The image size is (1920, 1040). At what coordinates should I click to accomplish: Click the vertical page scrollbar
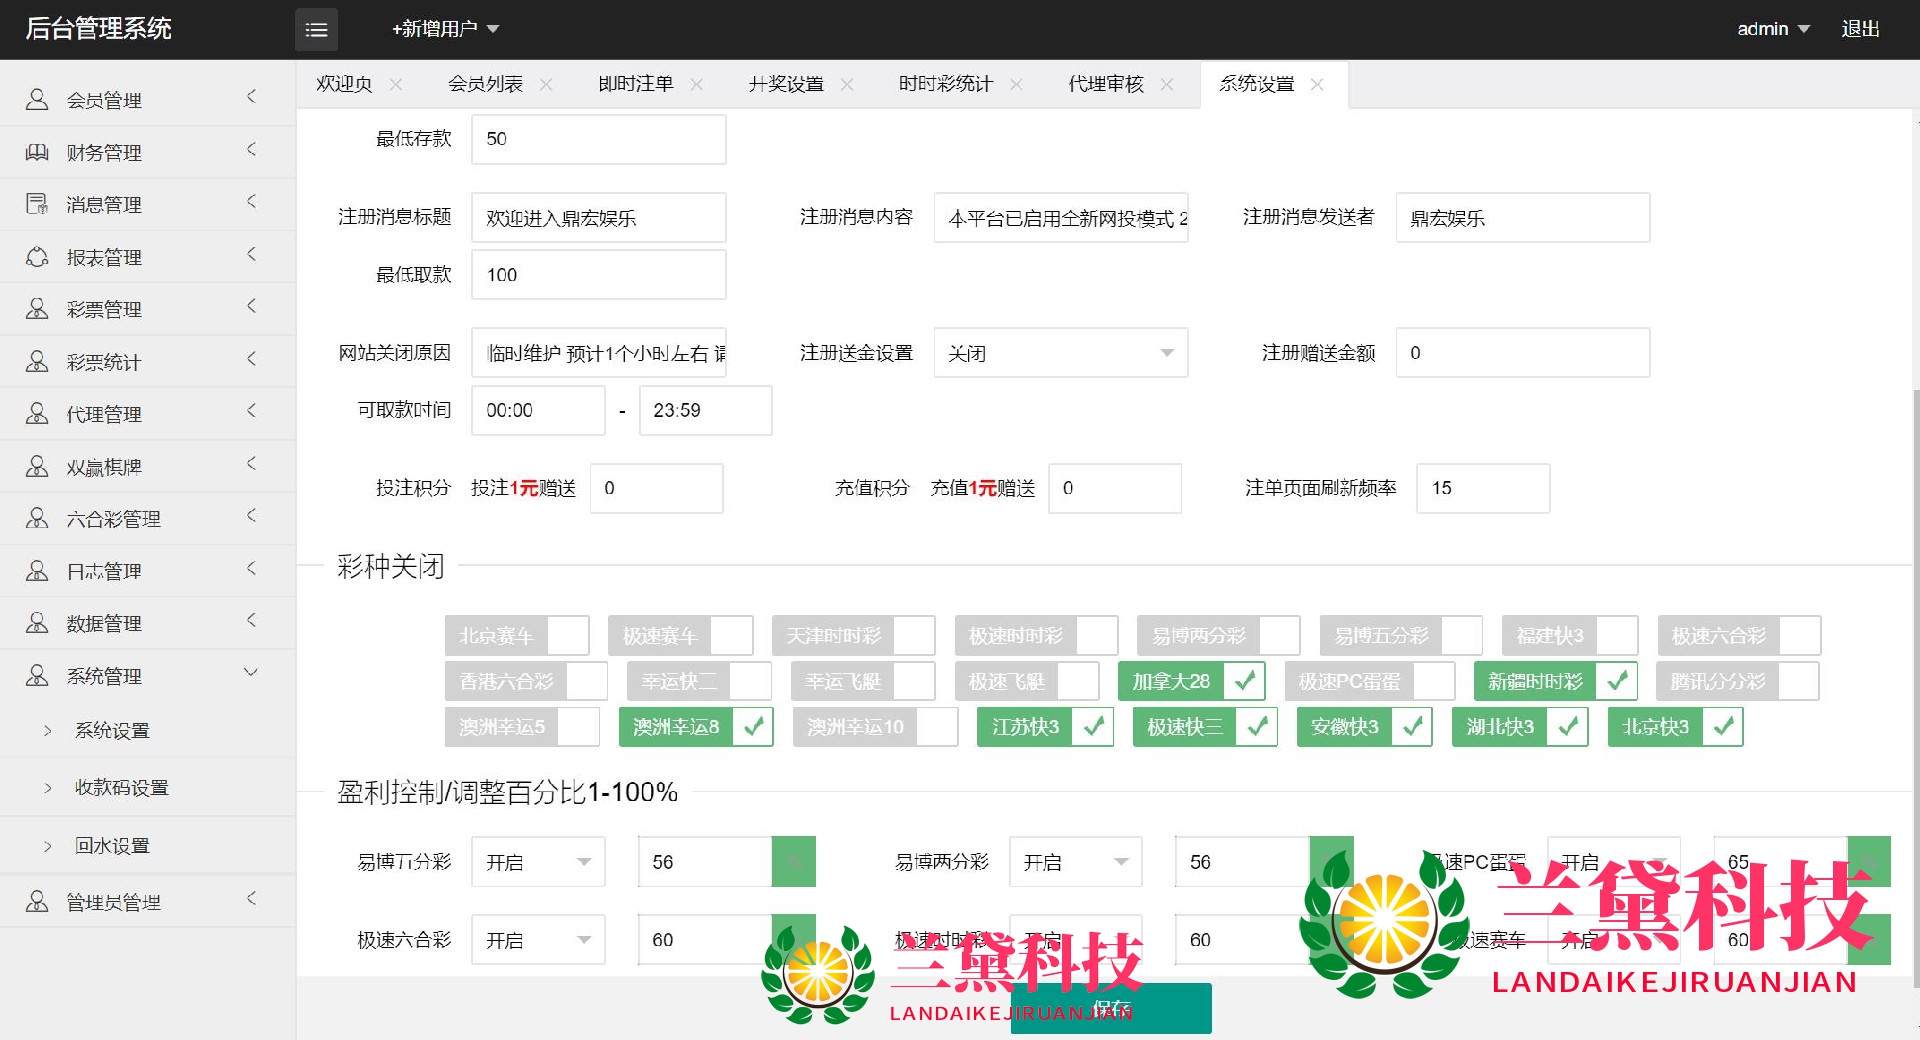[1914, 600]
